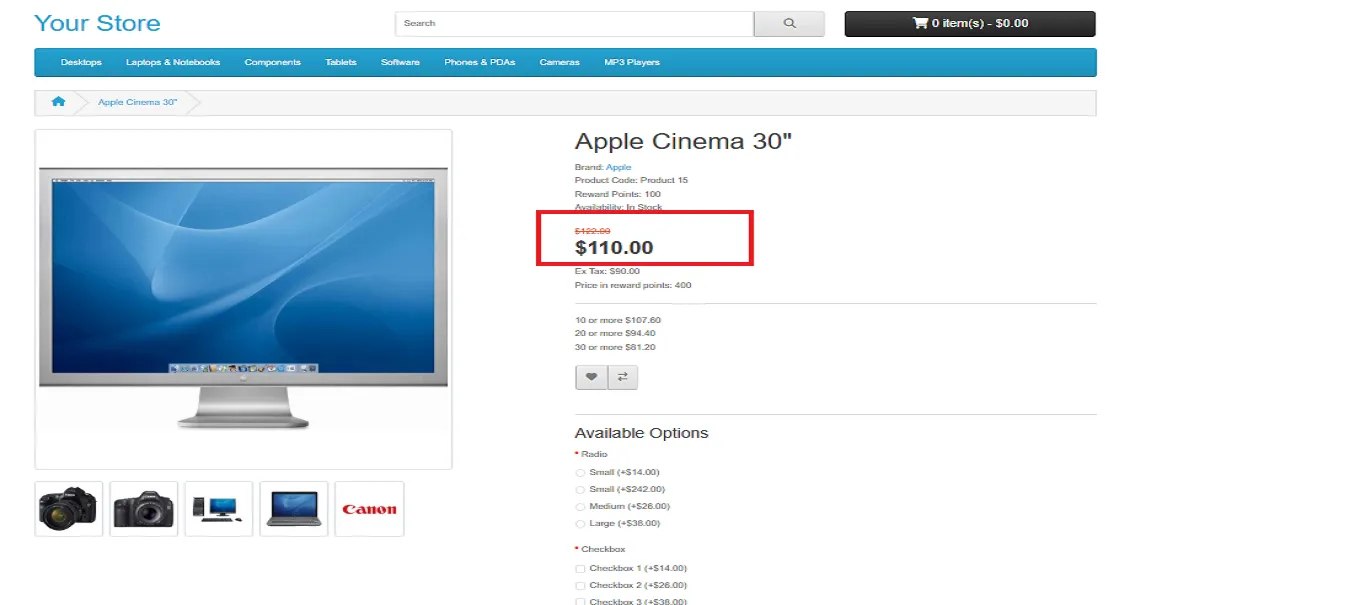The width and height of the screenshot is (1360, 605).
Task: Open the shopping cart 0 item(s) button
Action: [x=969, y=24]
